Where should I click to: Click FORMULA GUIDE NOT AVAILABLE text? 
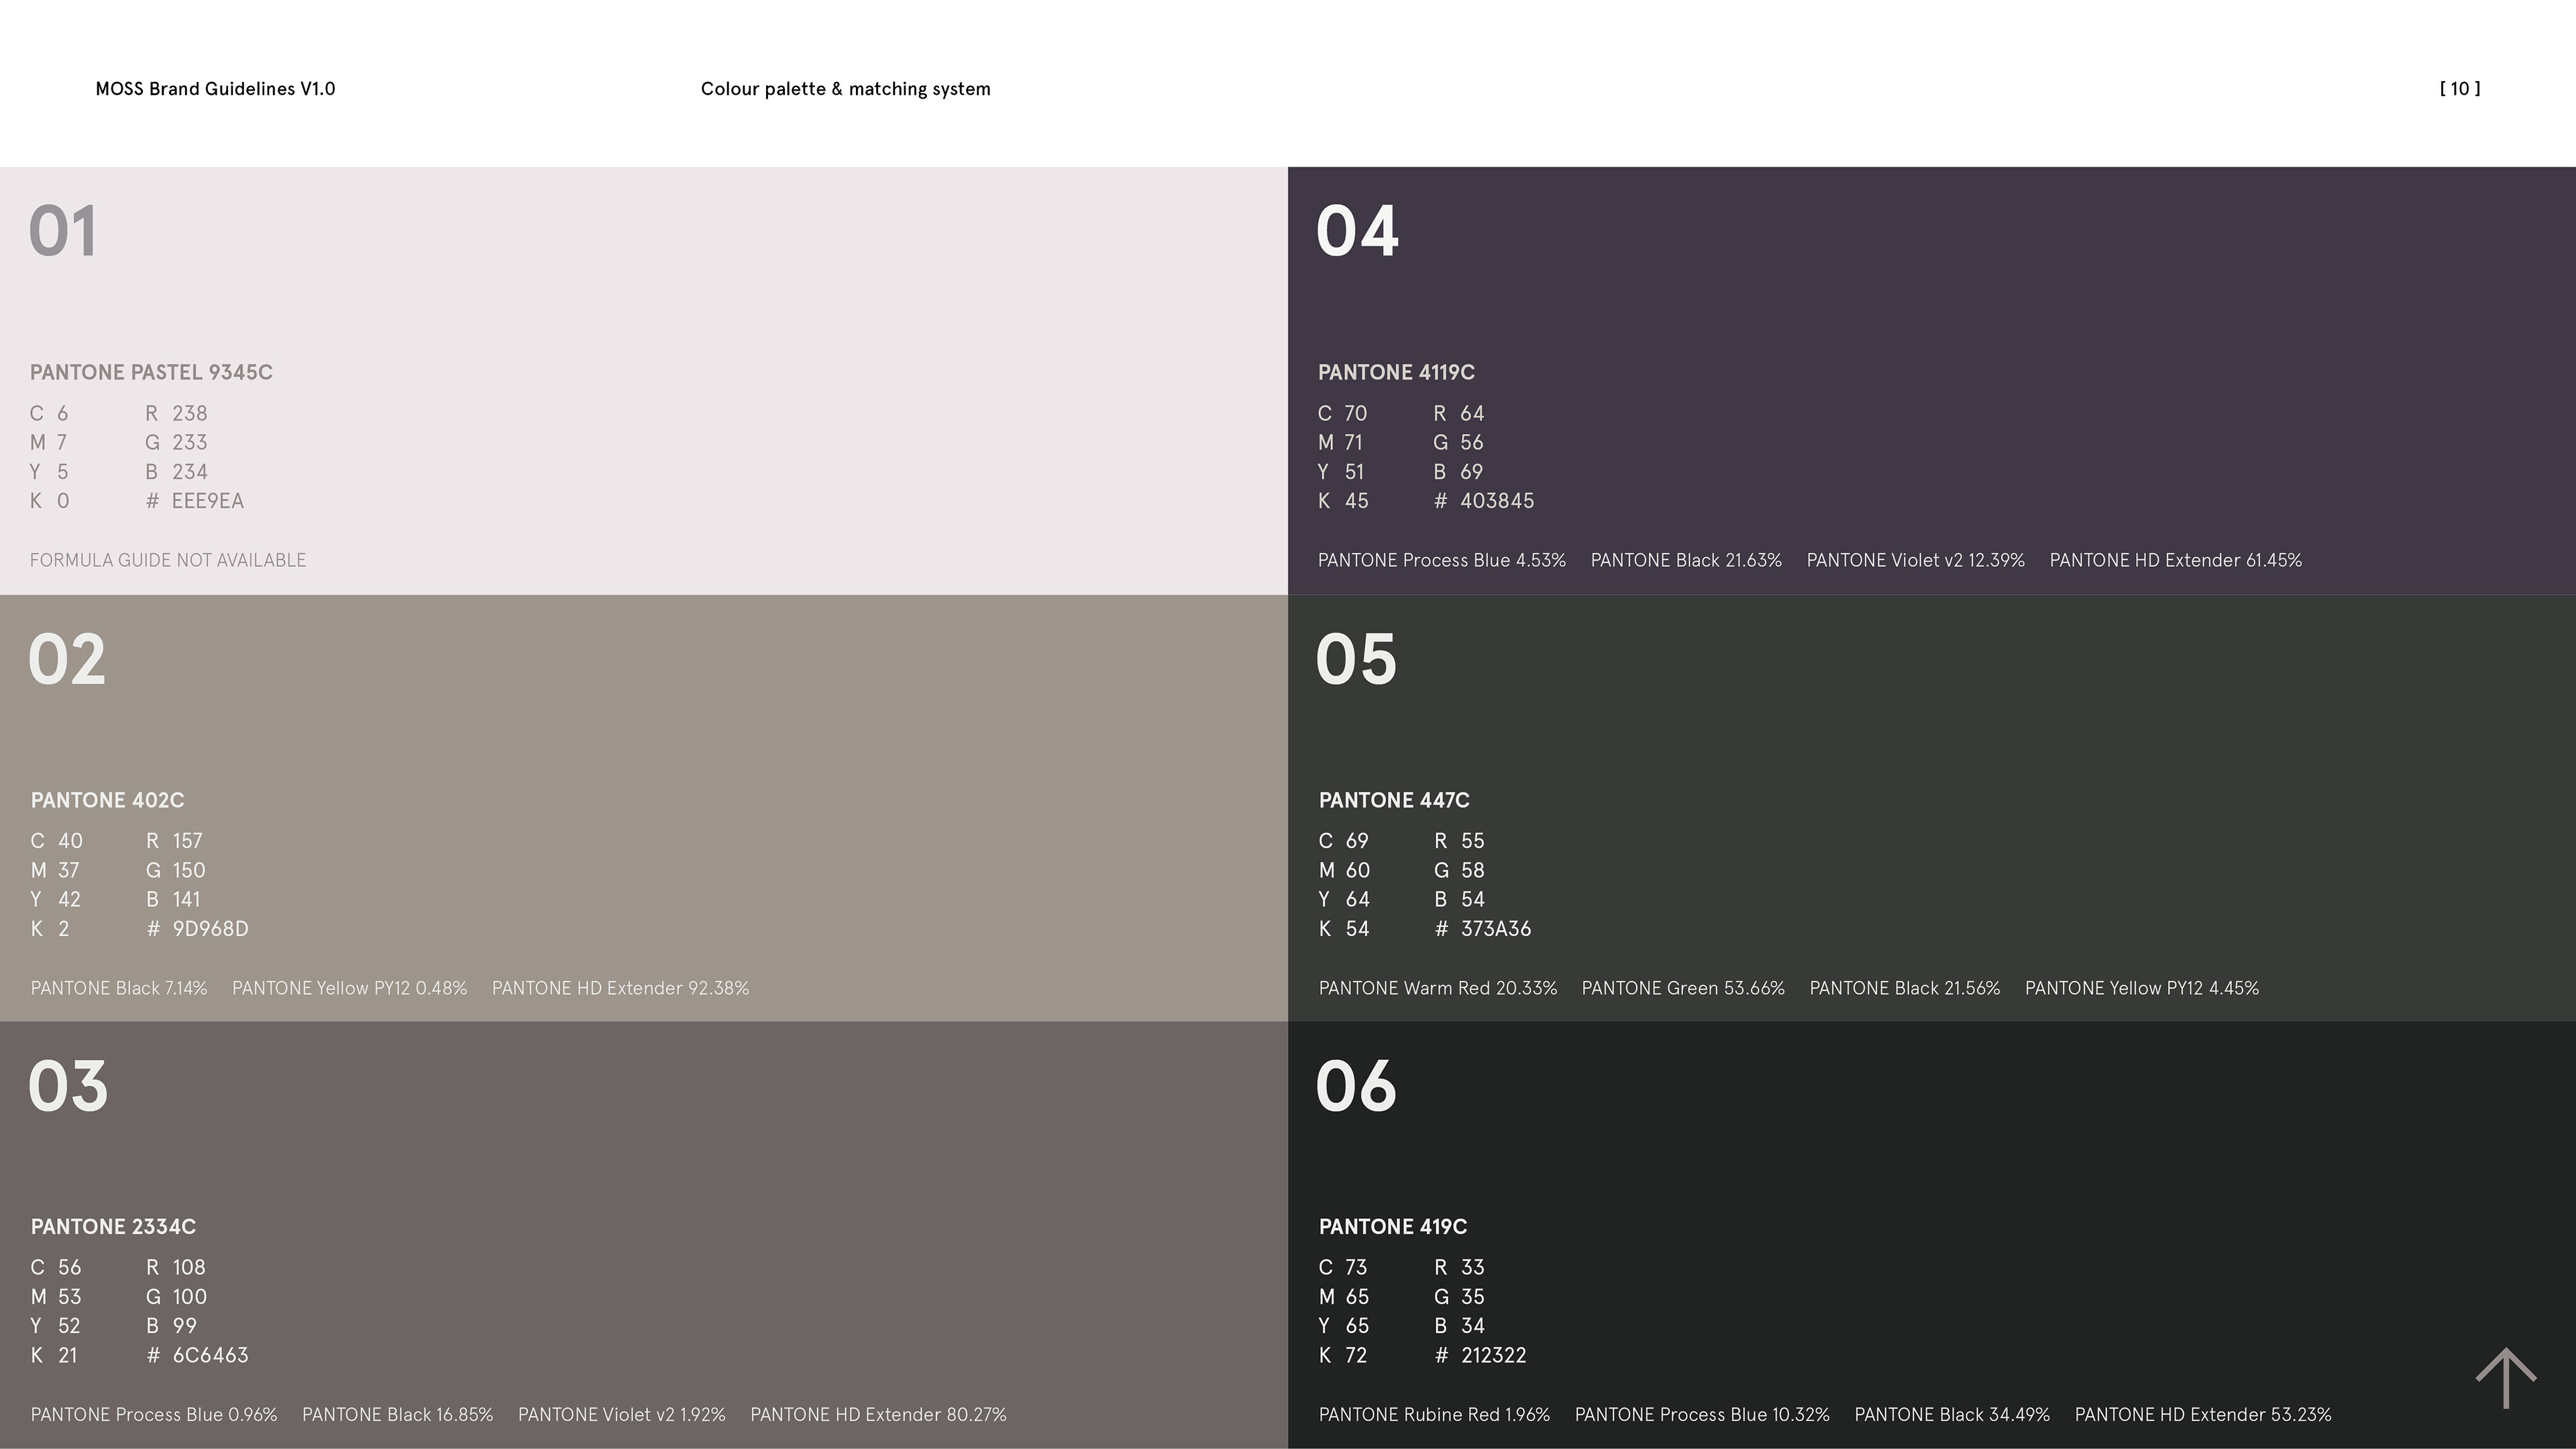coord(168,560)
